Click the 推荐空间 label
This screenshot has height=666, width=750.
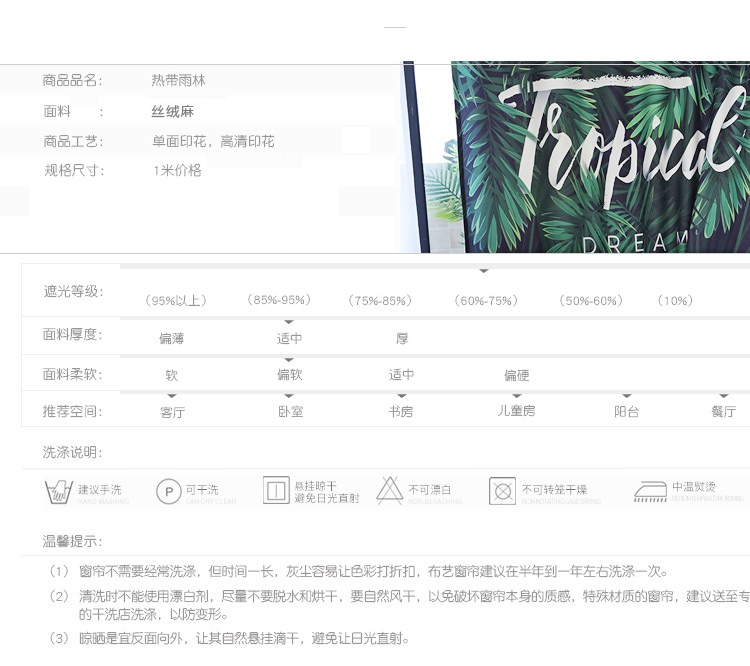pos(73,411)
